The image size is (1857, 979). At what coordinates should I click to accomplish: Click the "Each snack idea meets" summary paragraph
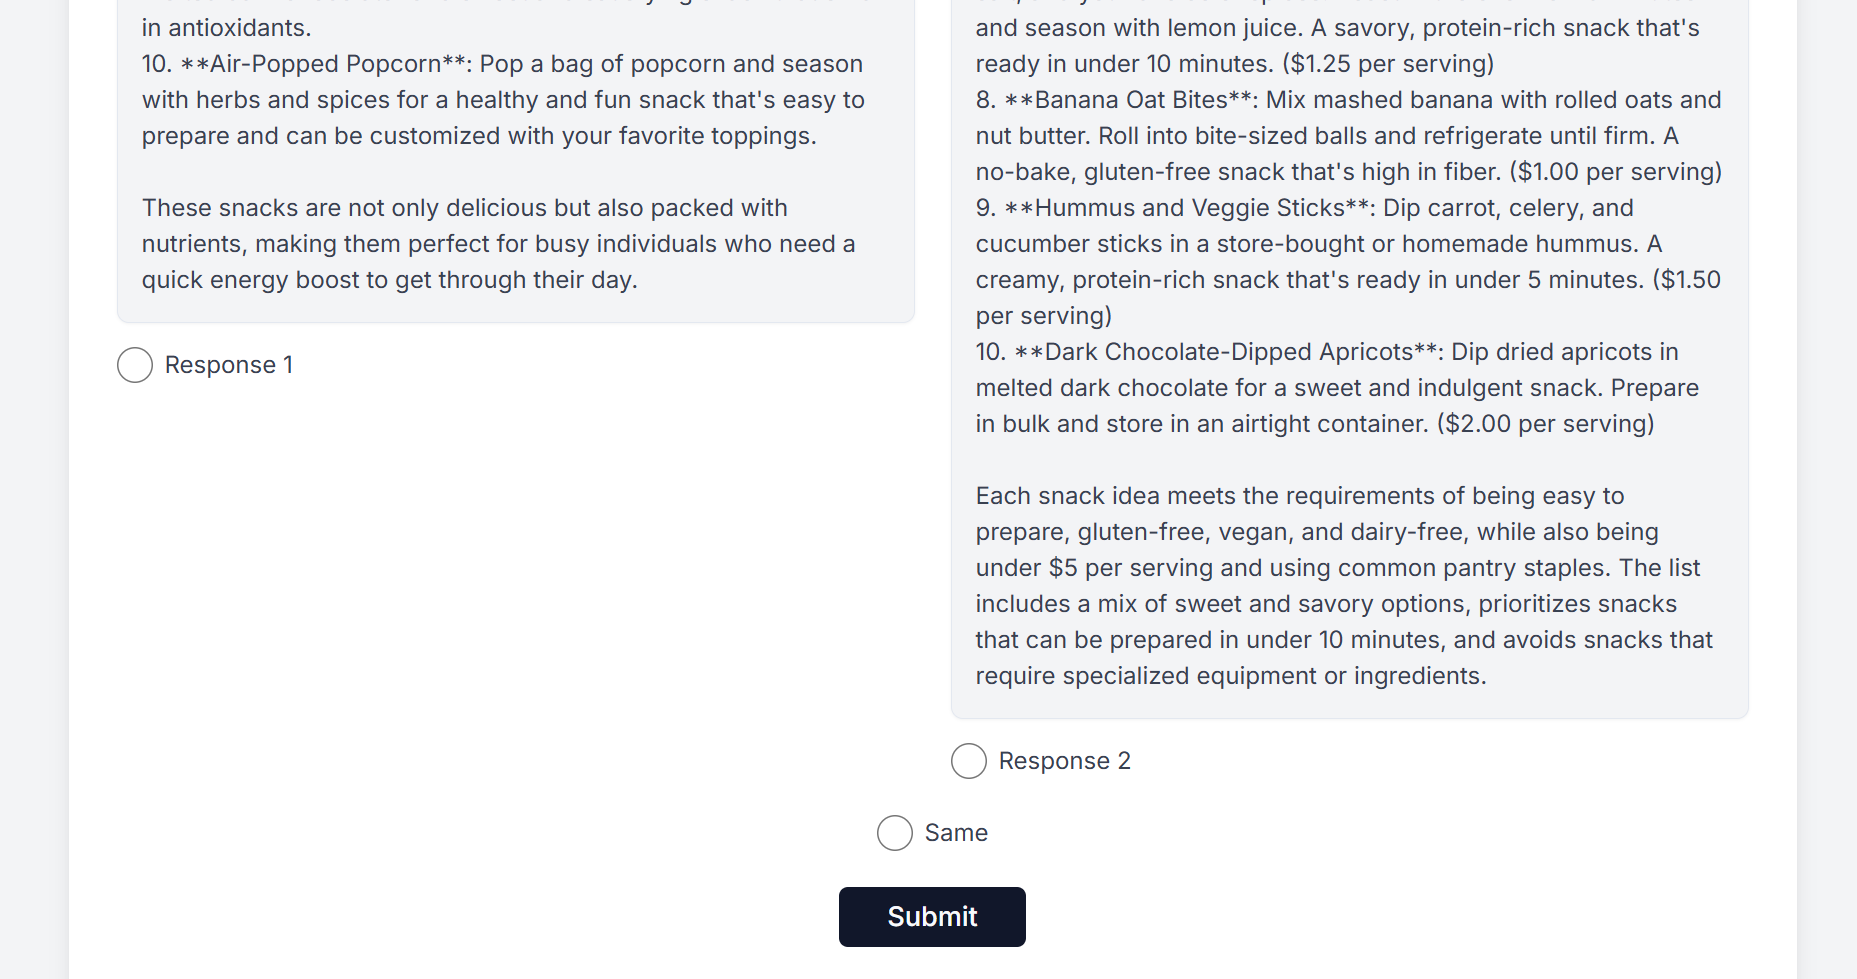tap(1345, 585)
